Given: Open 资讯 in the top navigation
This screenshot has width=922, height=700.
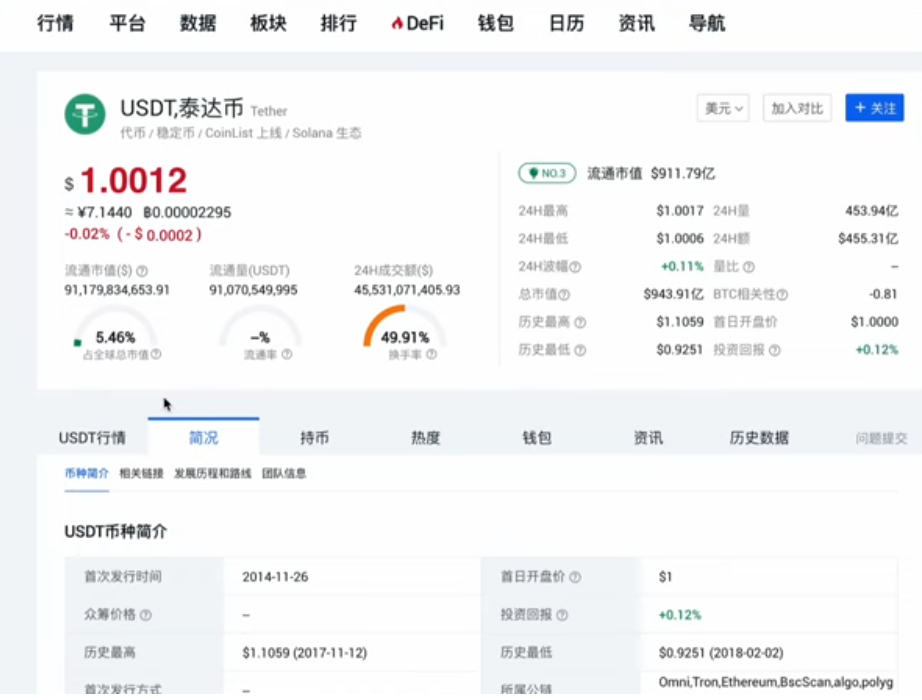Looking at the screenshot, I should tap(636, 24).
